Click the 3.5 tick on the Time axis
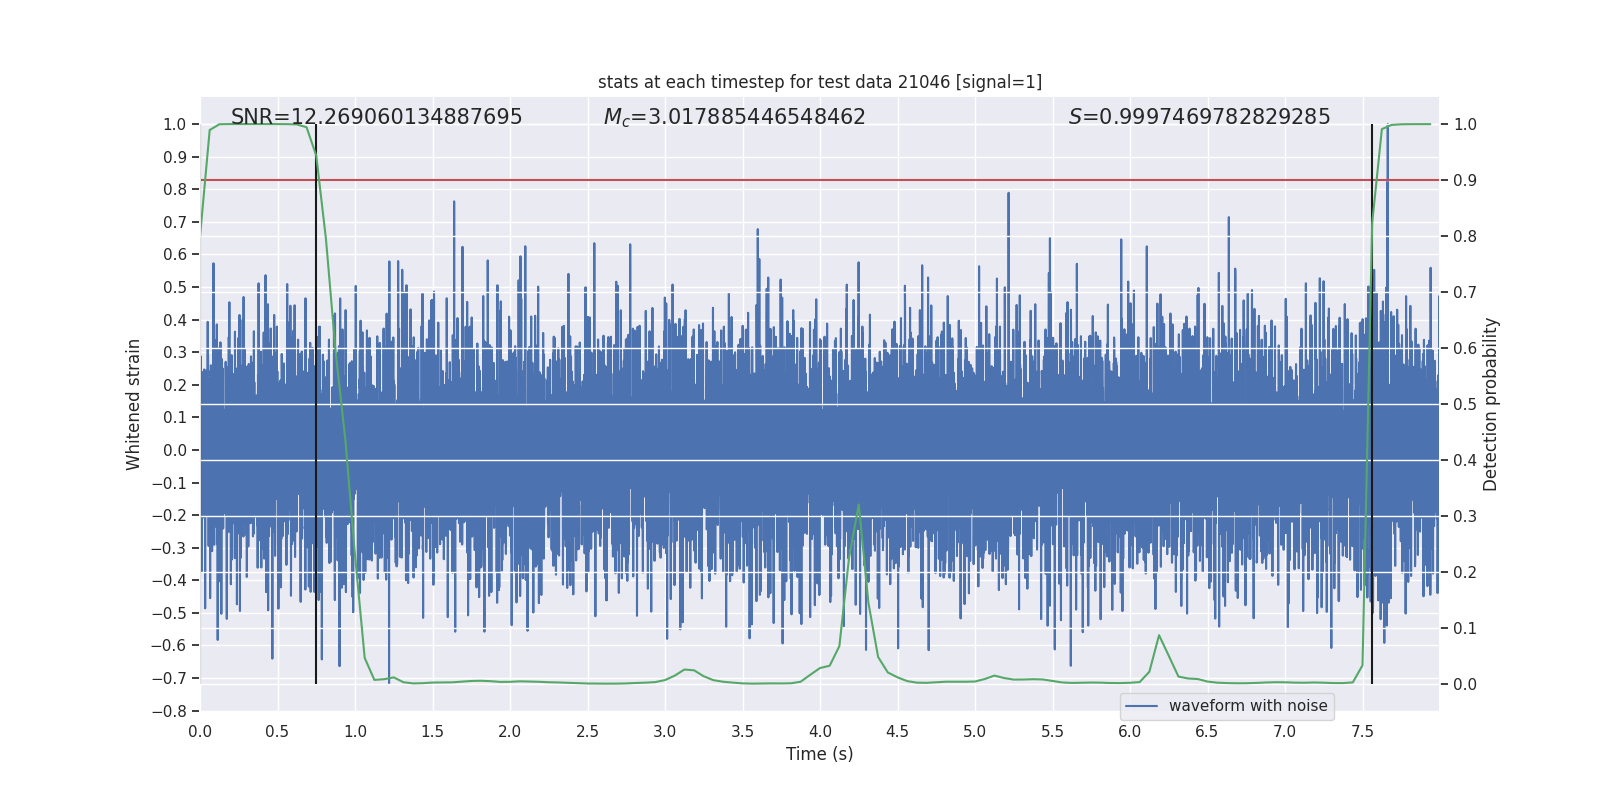Image resolution: width=1600 pixels, height=800 pixels. tap(743, 732)
